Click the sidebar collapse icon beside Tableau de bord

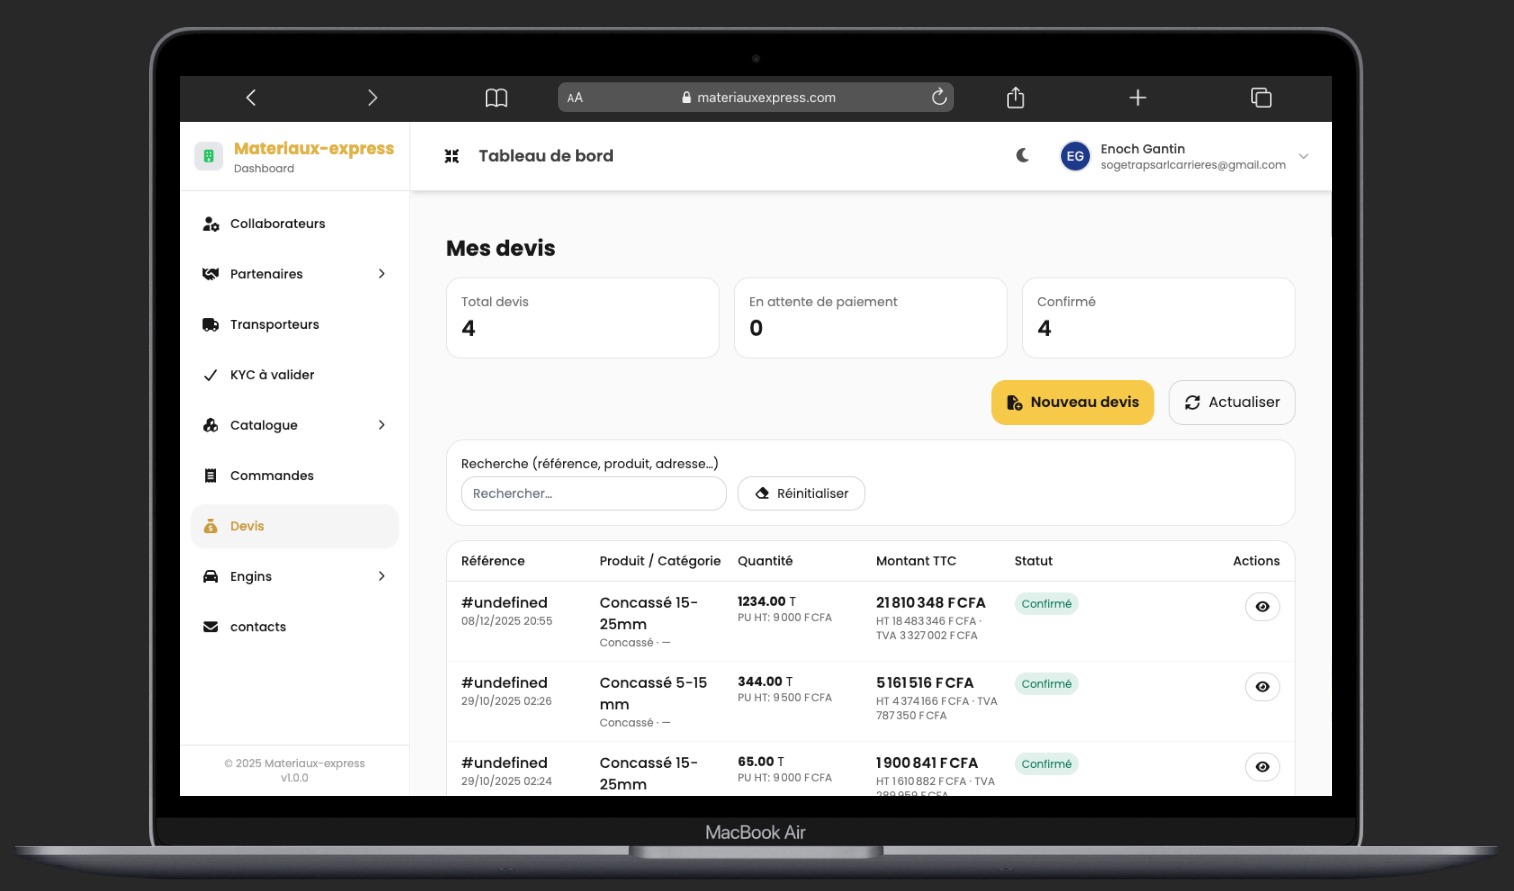452,156
